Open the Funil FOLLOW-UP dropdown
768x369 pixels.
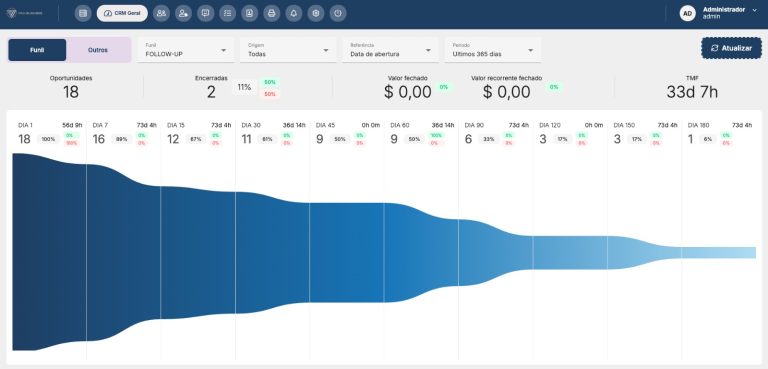[x=186, y=50]
